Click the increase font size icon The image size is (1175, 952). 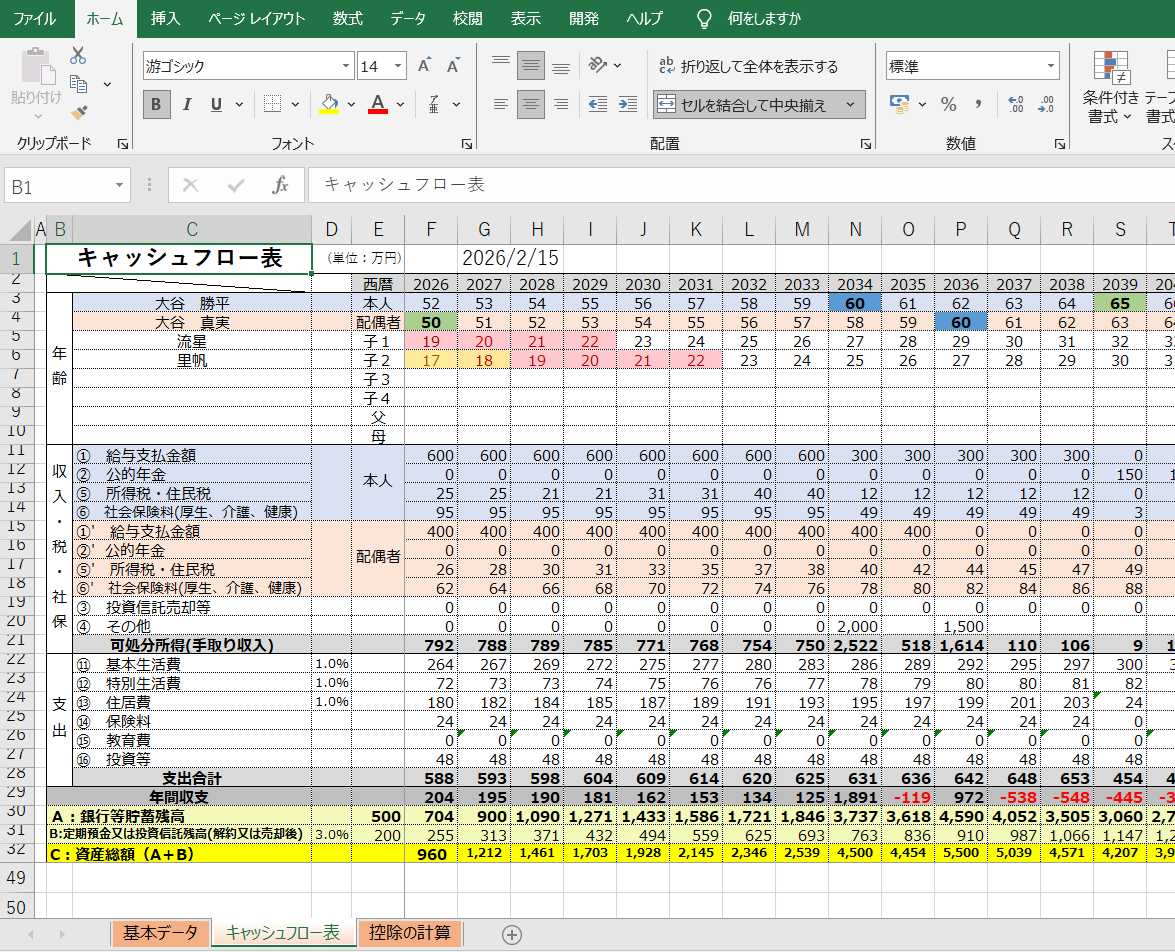(x=424, y=66)
